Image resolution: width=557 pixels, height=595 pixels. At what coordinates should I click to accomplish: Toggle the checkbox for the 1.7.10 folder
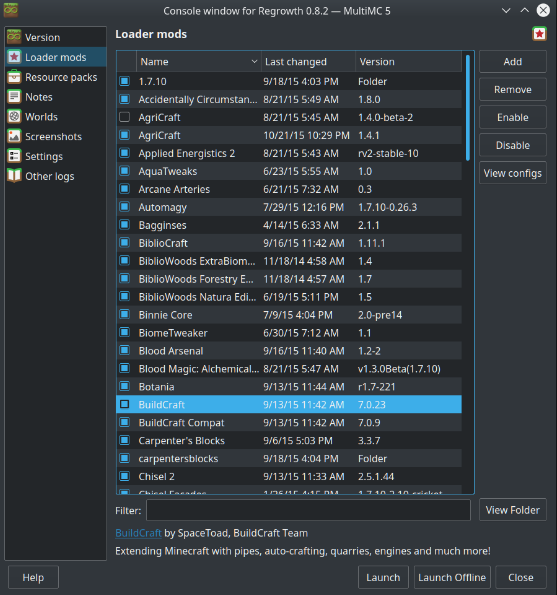[x=124, y=81]
